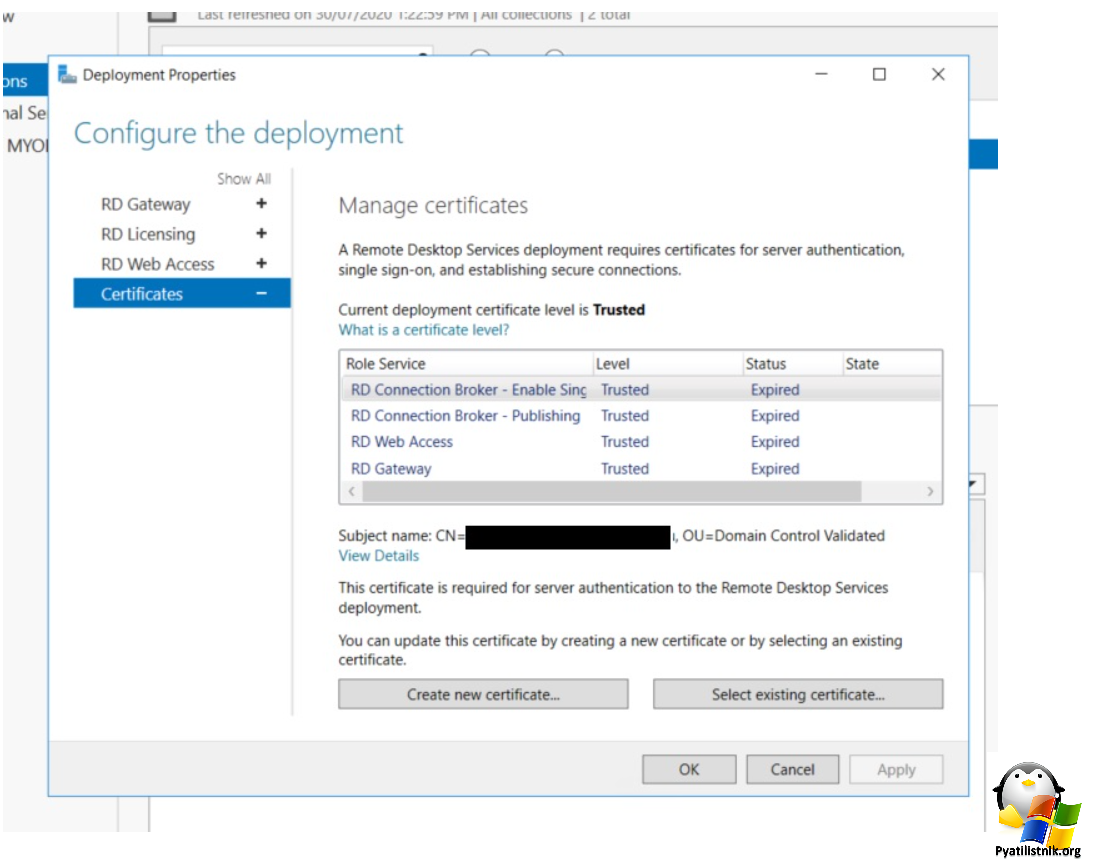Select the Certificates page
The width and height of the screenshot is (1095, 860).
[x=182, y=293]
